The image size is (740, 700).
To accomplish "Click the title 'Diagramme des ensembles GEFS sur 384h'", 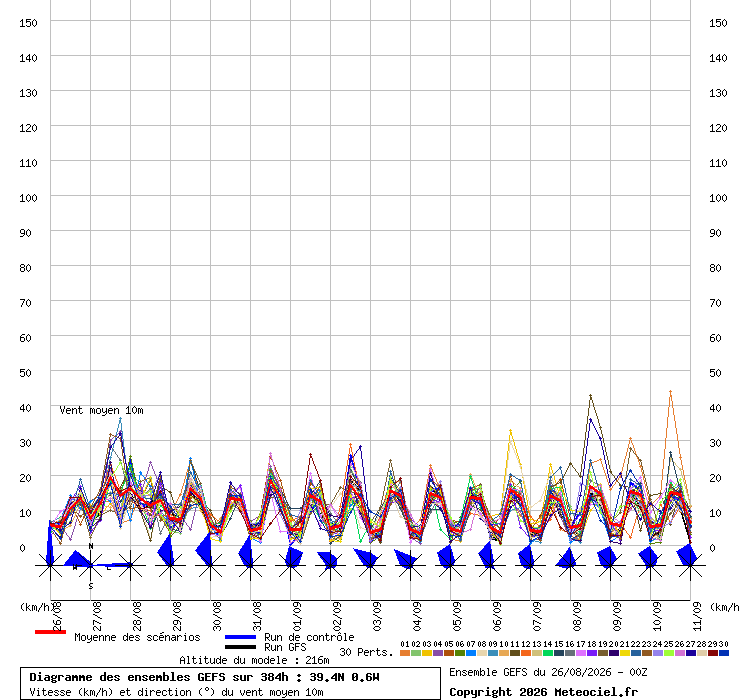I will click(159, 677).
